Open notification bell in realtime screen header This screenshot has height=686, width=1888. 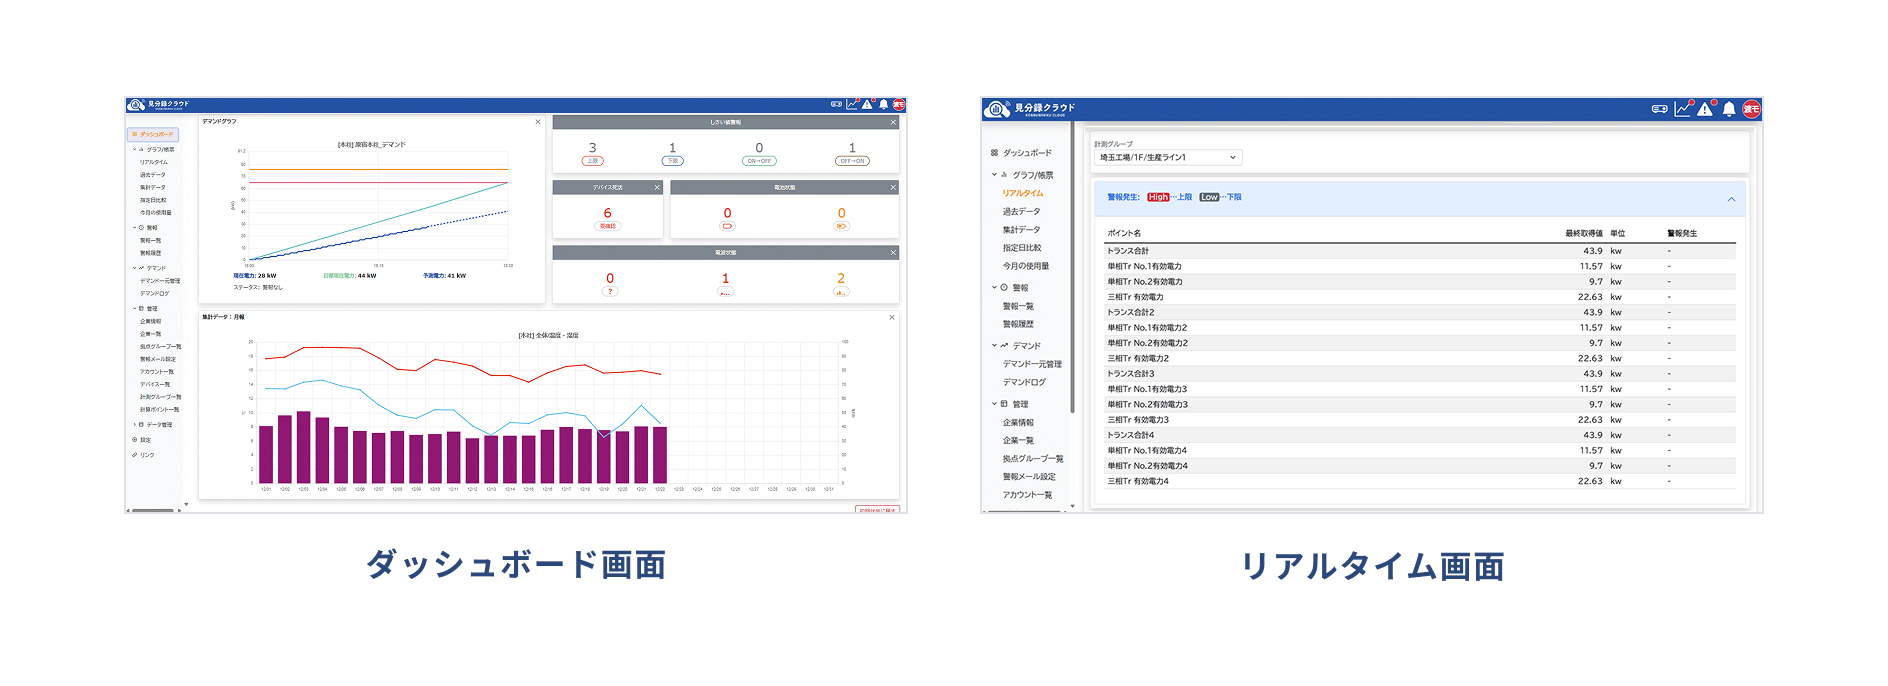point(1729,109)
